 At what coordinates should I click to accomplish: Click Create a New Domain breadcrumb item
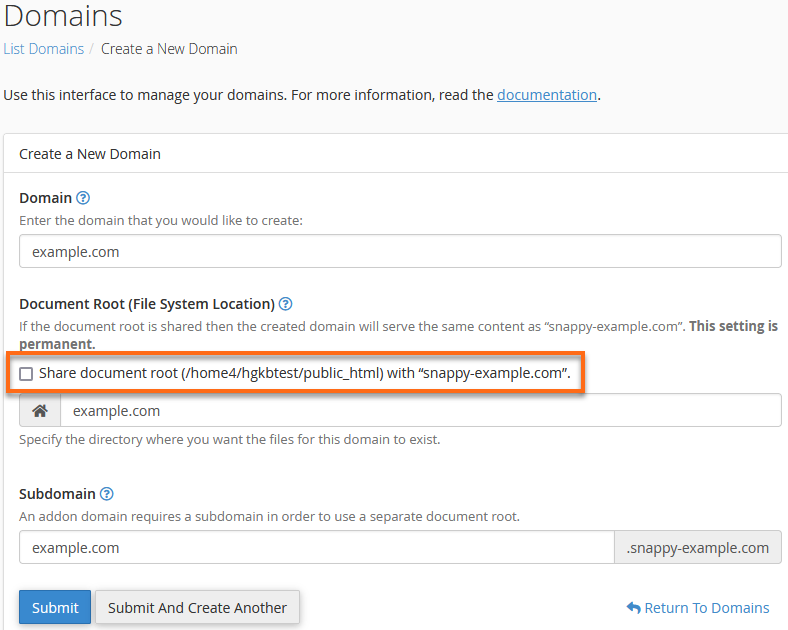pyautogui.click(x=169, y=48)
